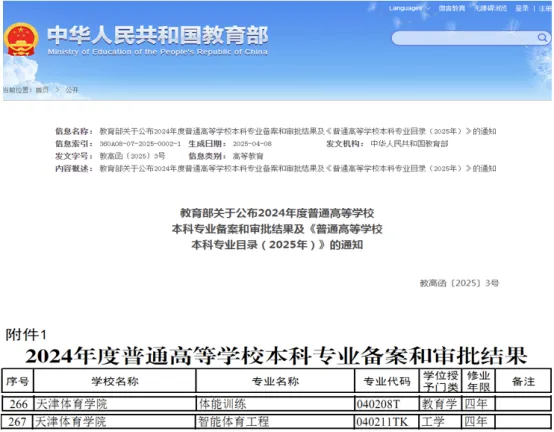
Task: Click the bold notice title heading
Action: point(277,229)
